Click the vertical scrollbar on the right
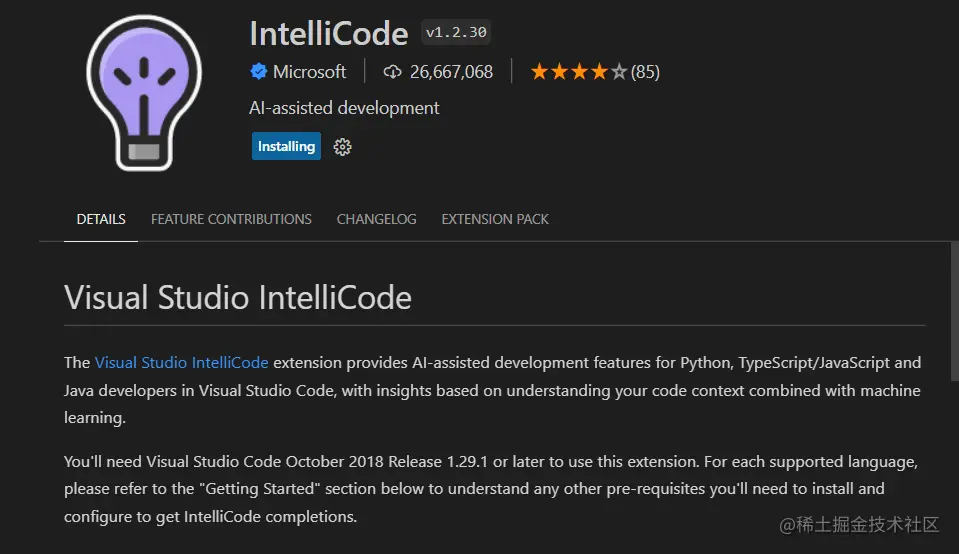 (x=955, y=311)
